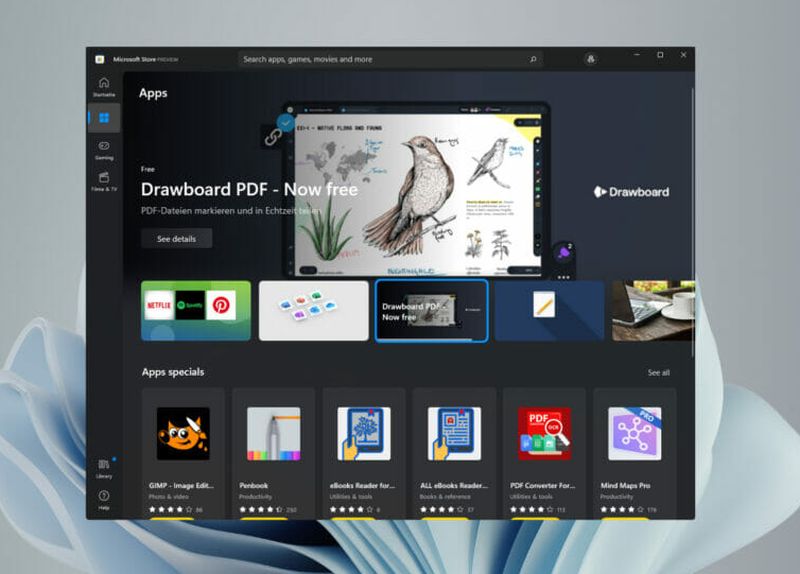Open the Gaming section

[104, 151]
